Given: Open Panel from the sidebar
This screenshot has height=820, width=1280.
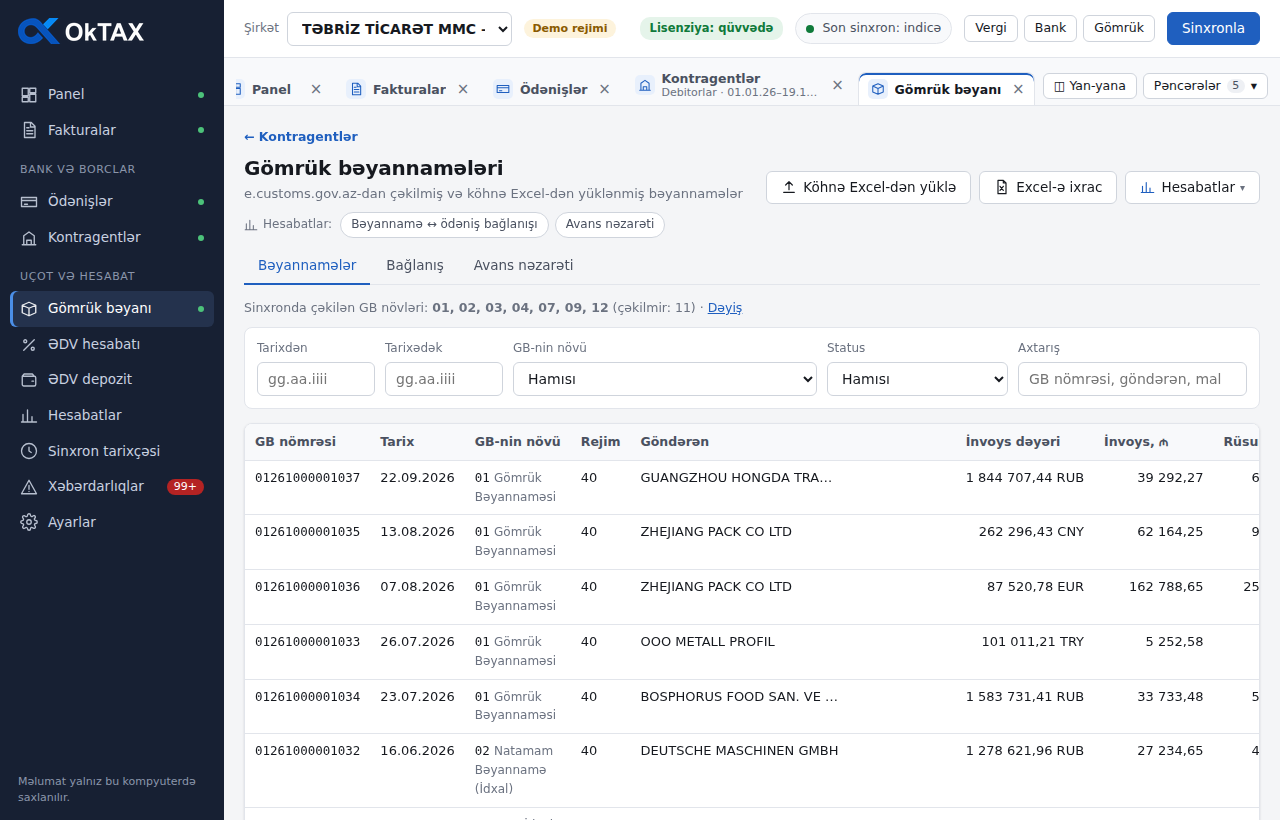Looking at the screenshot, I should 112,94.
